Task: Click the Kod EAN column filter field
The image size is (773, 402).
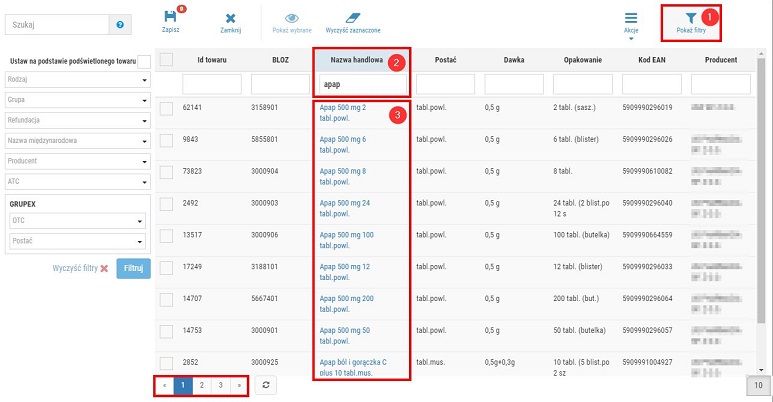Action: click(652, 84)
